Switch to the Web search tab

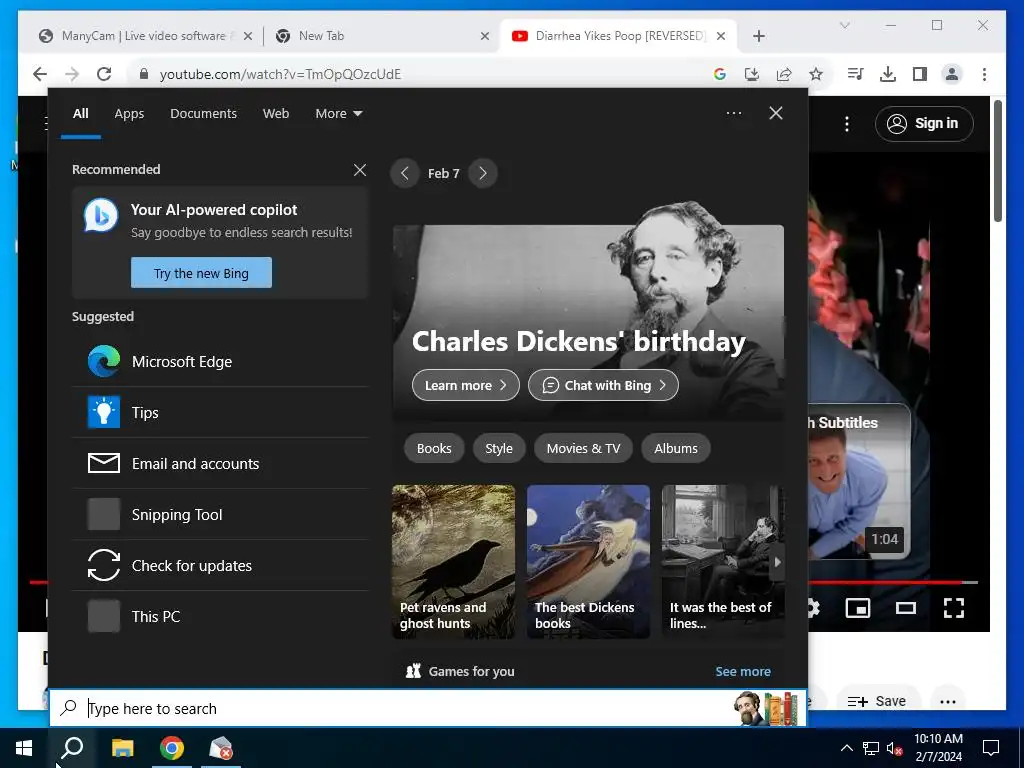click(x=276, y=114)
